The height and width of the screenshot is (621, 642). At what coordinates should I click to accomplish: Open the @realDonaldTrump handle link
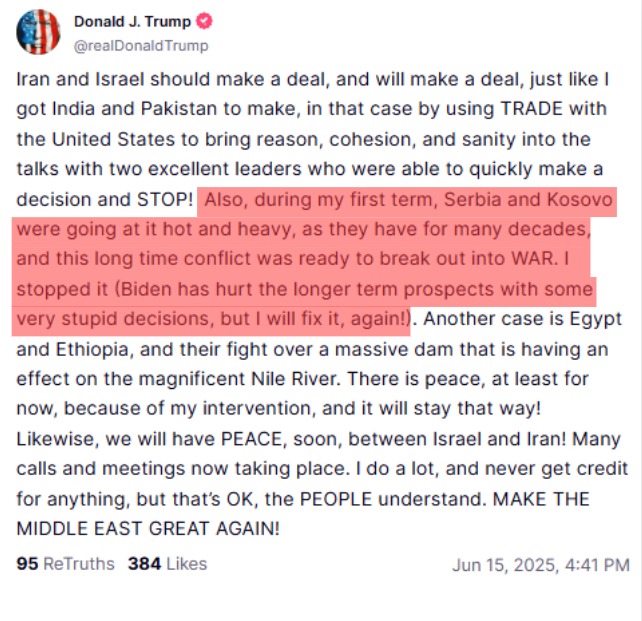click(x=141, y=45)
